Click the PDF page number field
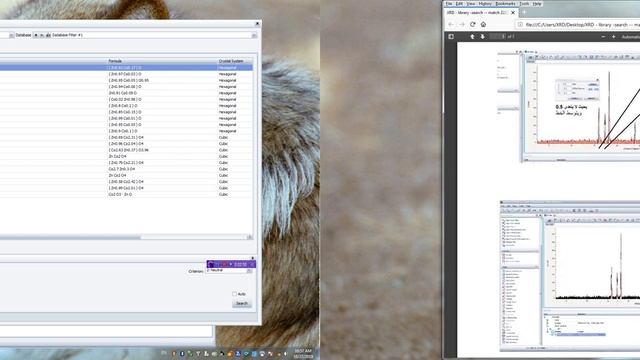Viewport: 640px width, 360px height. (497, 36)
